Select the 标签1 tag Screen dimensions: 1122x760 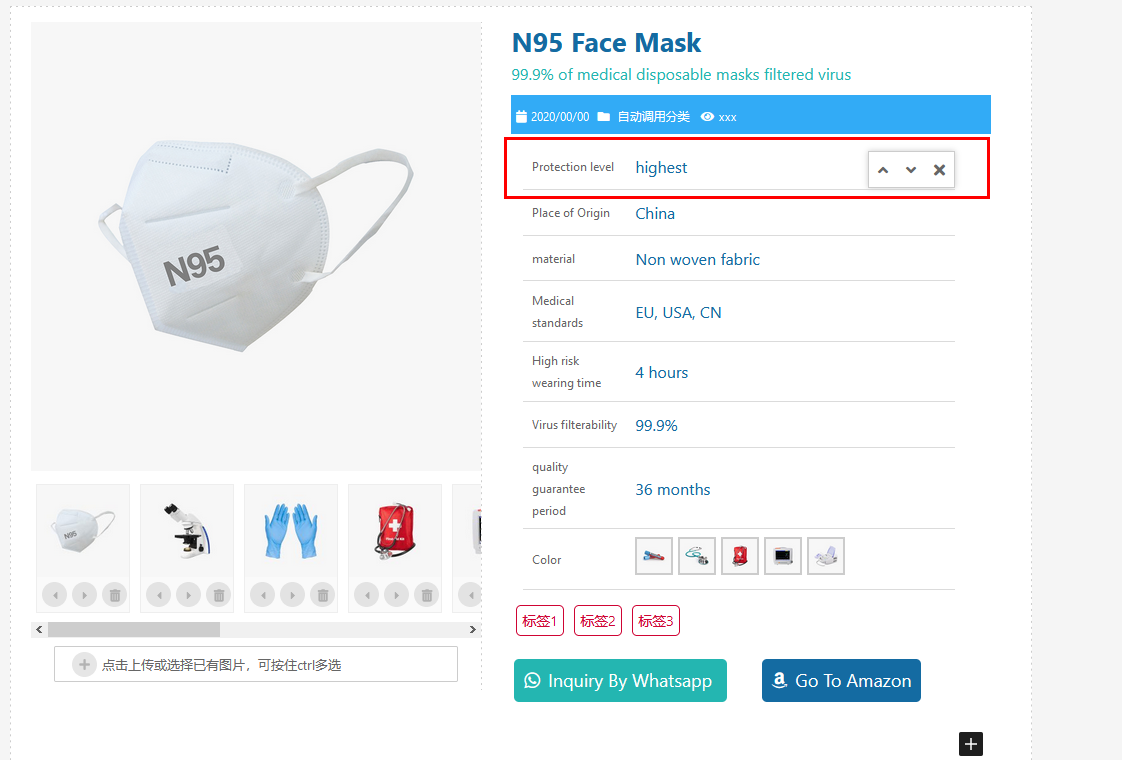pos(540,621)
